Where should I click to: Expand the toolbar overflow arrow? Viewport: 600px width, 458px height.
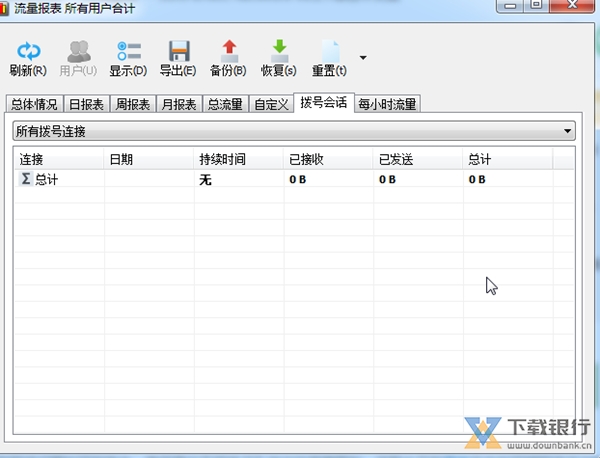(363, 58)
